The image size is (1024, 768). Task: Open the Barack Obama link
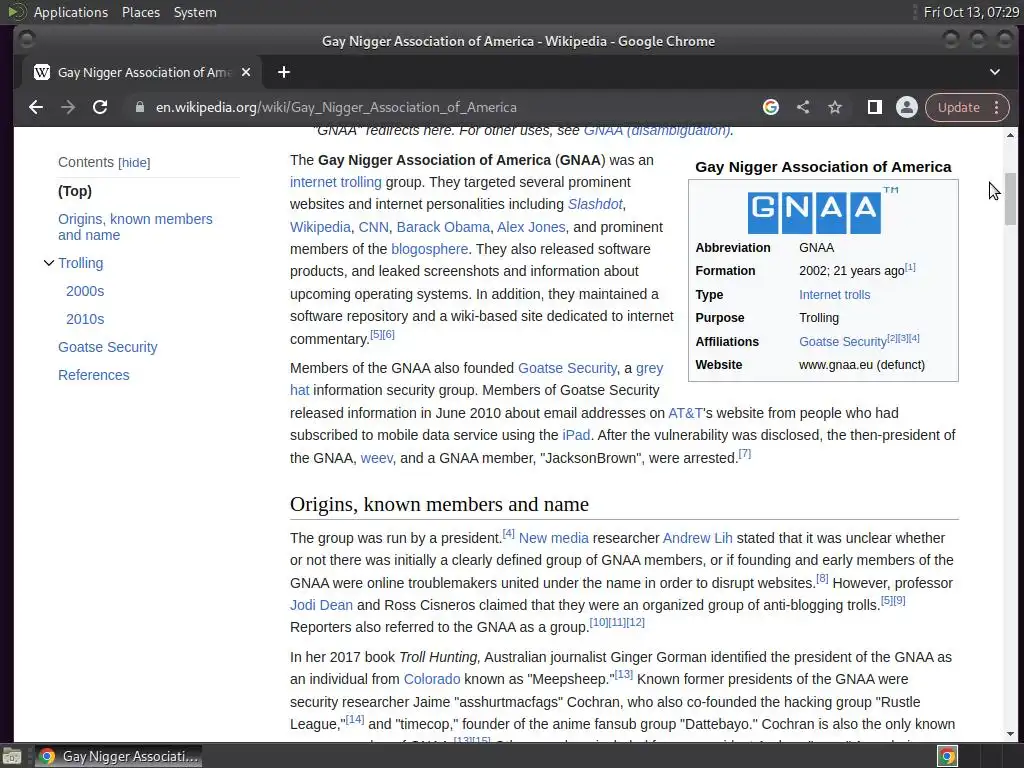coord(443,227)
